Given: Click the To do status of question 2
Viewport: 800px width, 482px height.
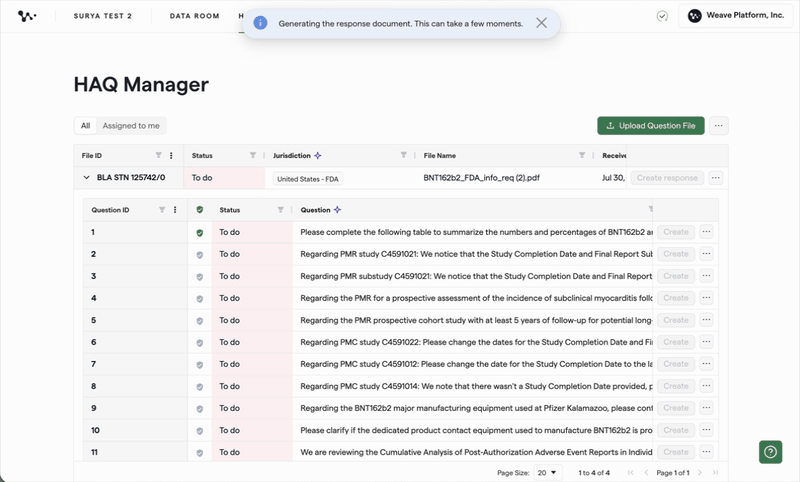Looking at the screenshot, I should pos(229,254).
